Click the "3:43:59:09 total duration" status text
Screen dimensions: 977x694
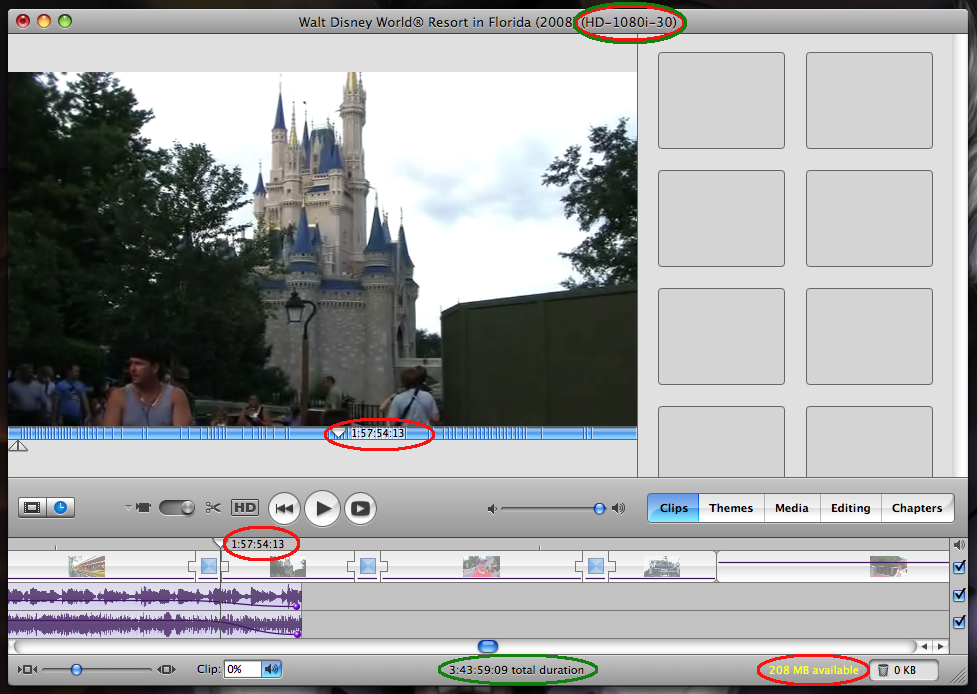coord(517,670)
